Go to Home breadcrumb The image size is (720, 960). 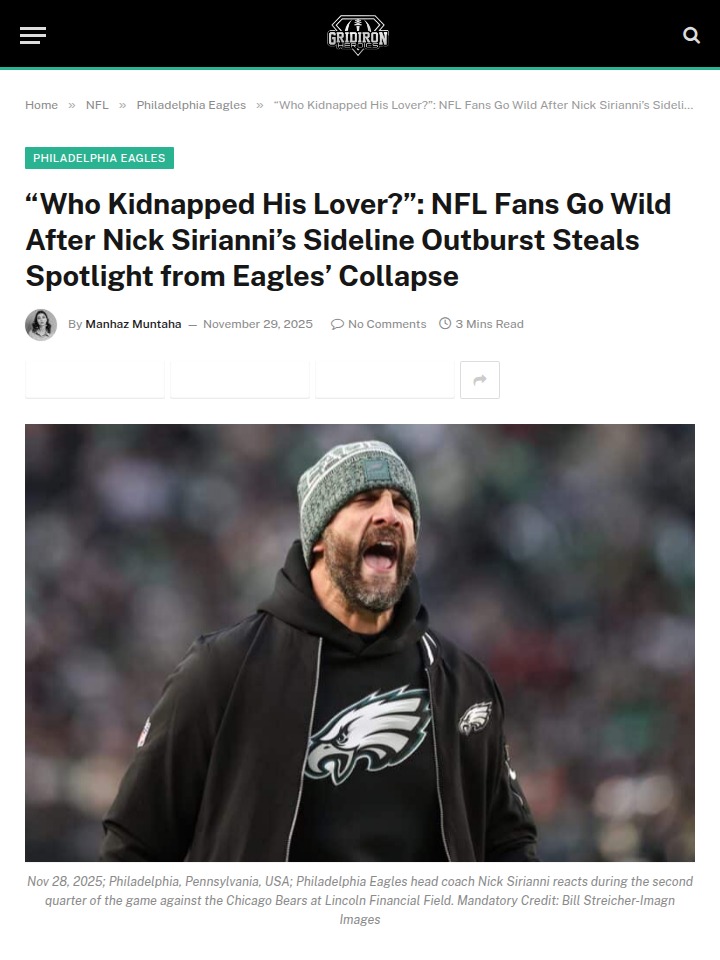coord(41,105)
